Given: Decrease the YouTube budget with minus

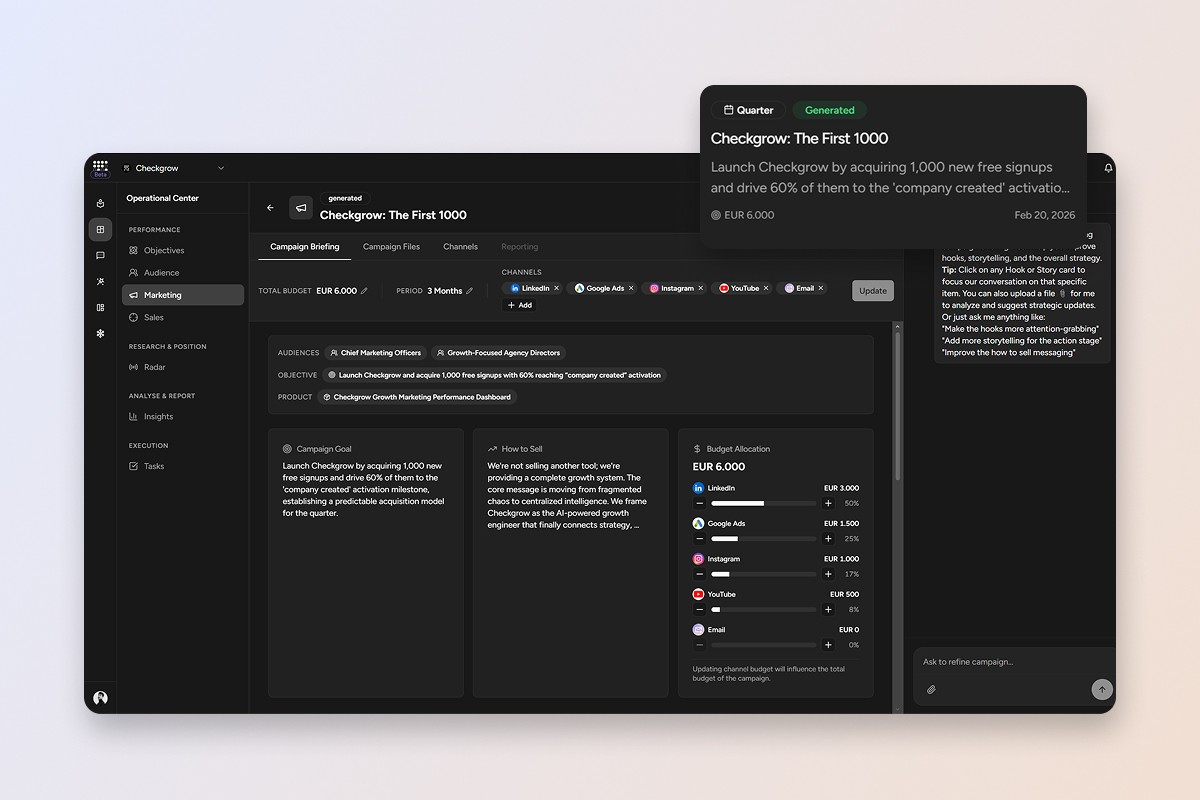Looking at the screenshot, I should tap(699, 609).
